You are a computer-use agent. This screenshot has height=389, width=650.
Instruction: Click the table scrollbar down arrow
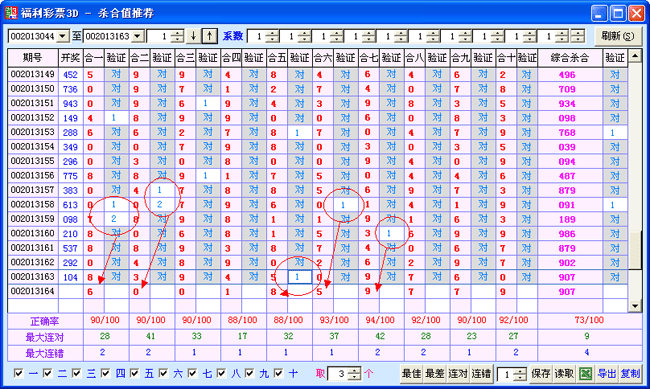[635, 306]
